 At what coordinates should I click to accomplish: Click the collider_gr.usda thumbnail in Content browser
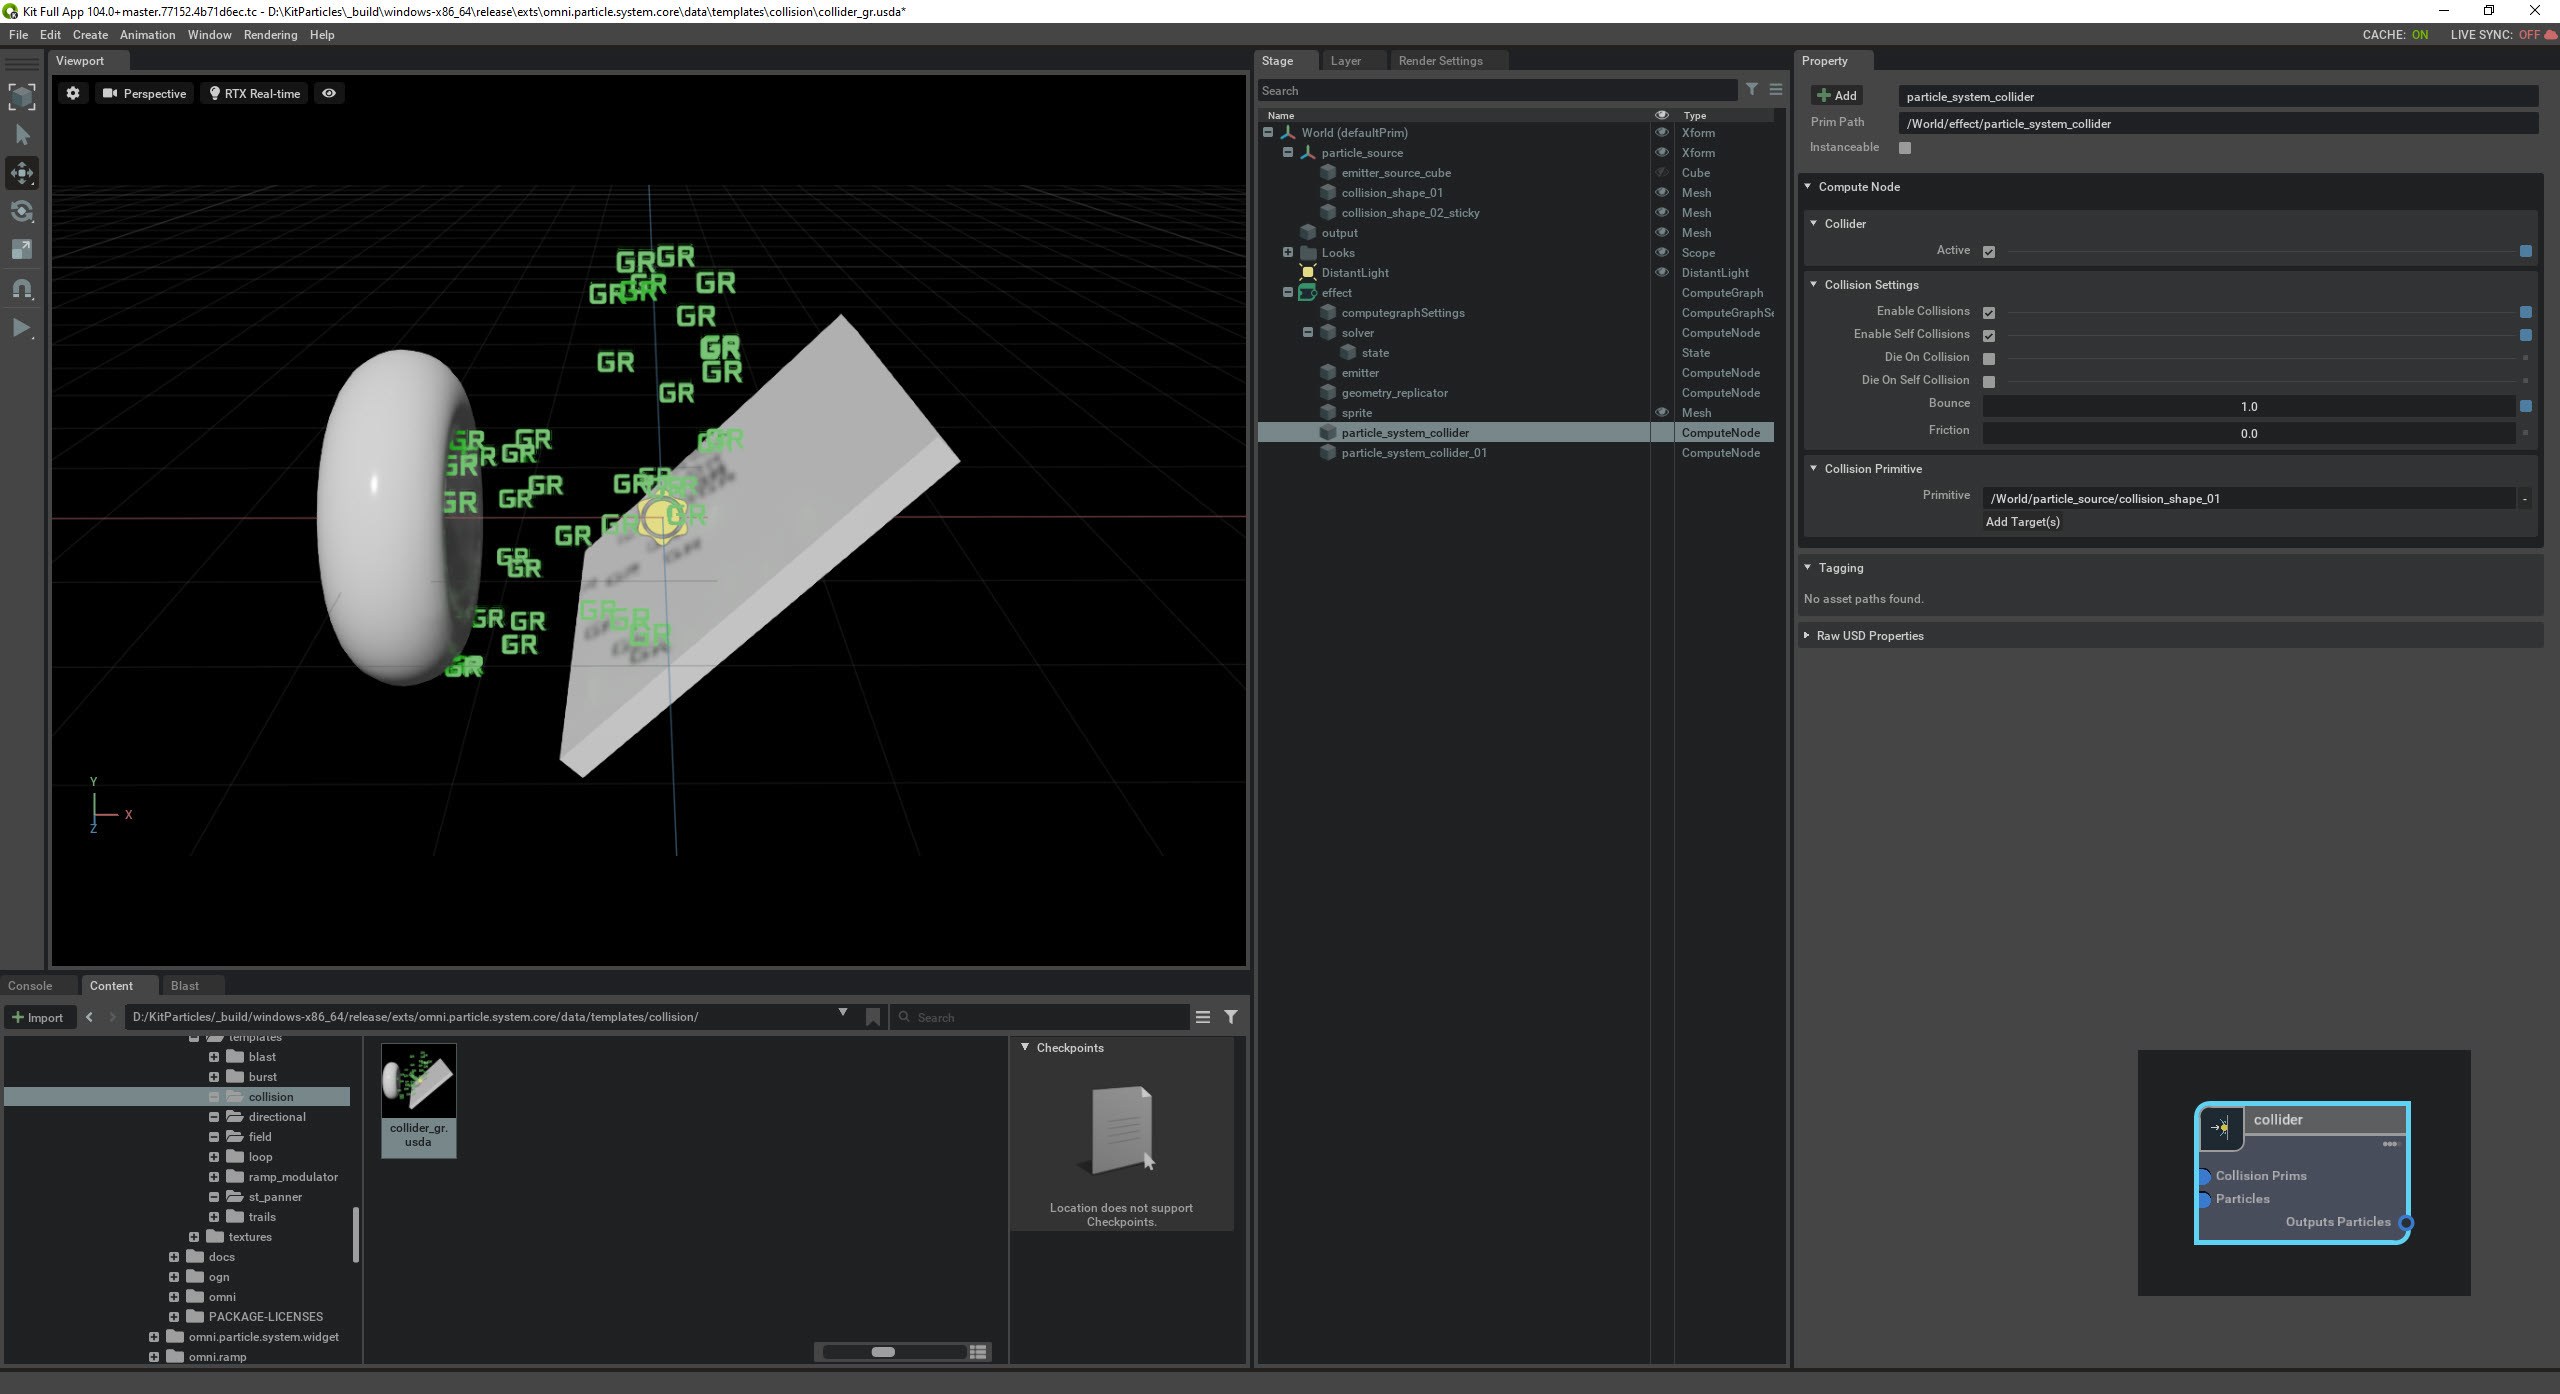[417, 1099]
